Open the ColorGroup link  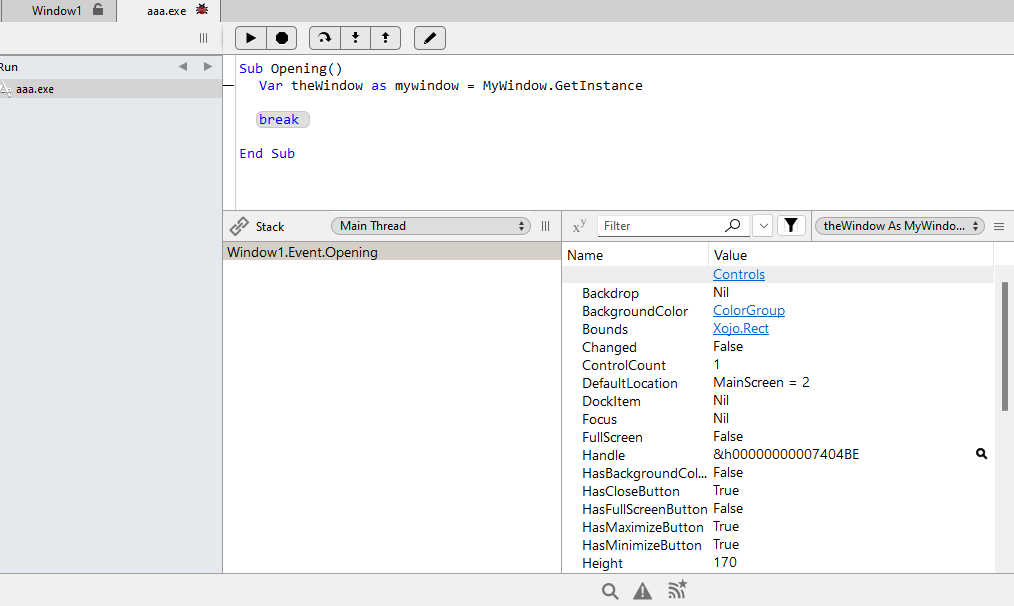(x=749, y=310)
